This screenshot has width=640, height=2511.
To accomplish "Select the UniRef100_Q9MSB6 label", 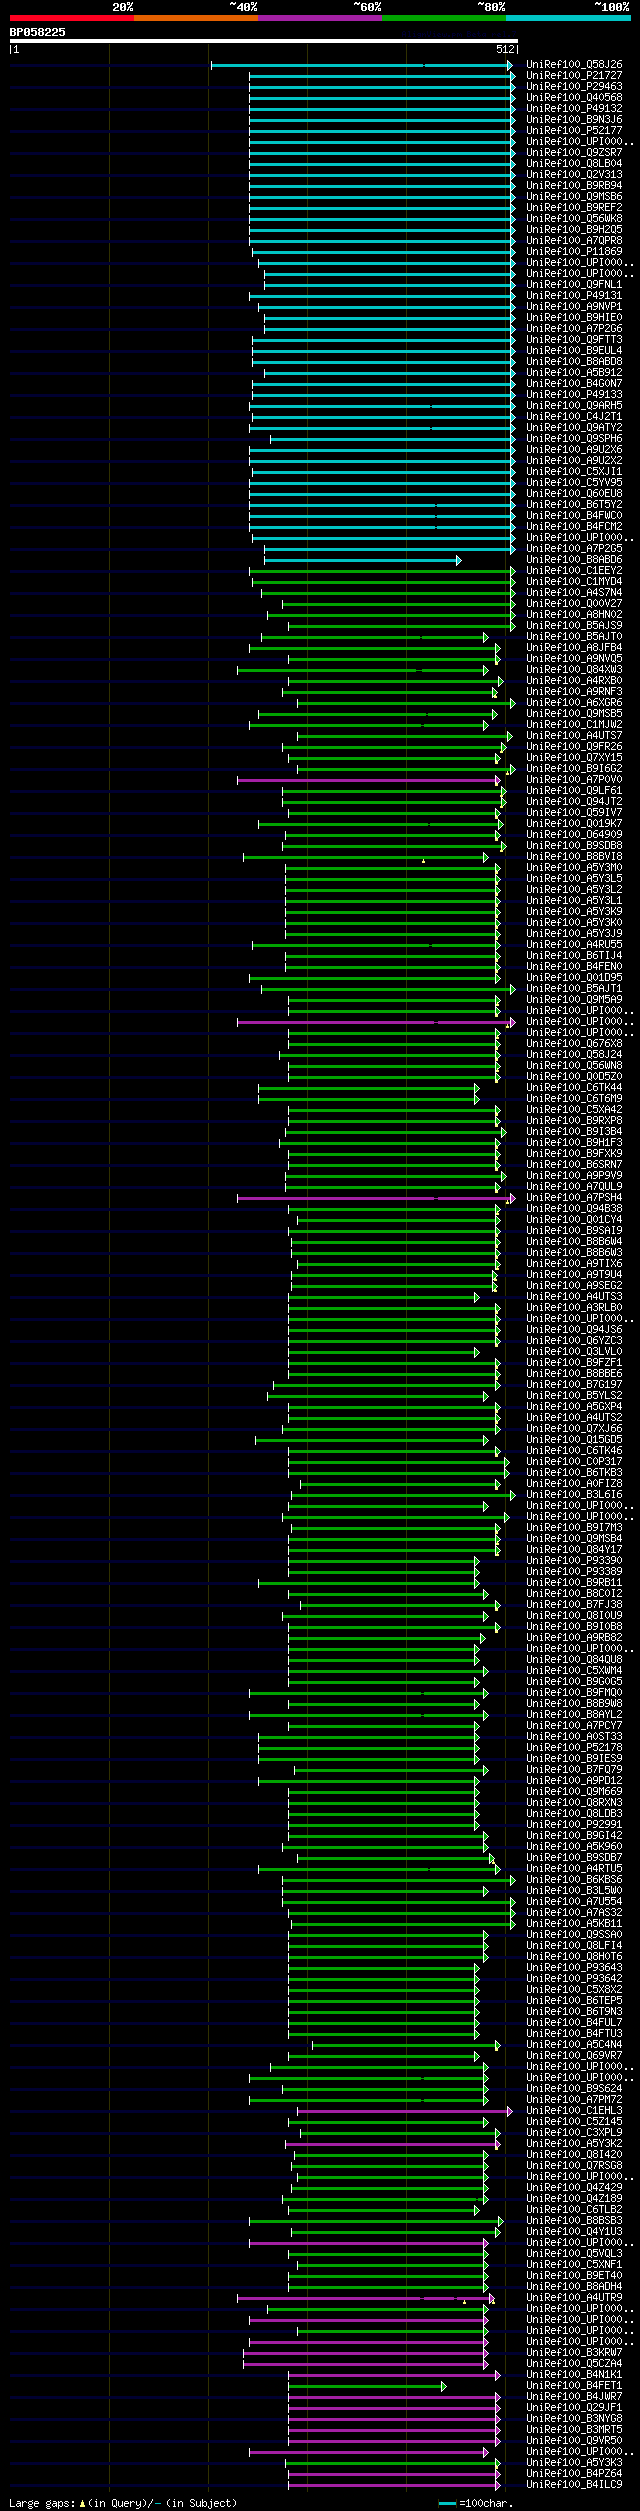I will point(574,196).
